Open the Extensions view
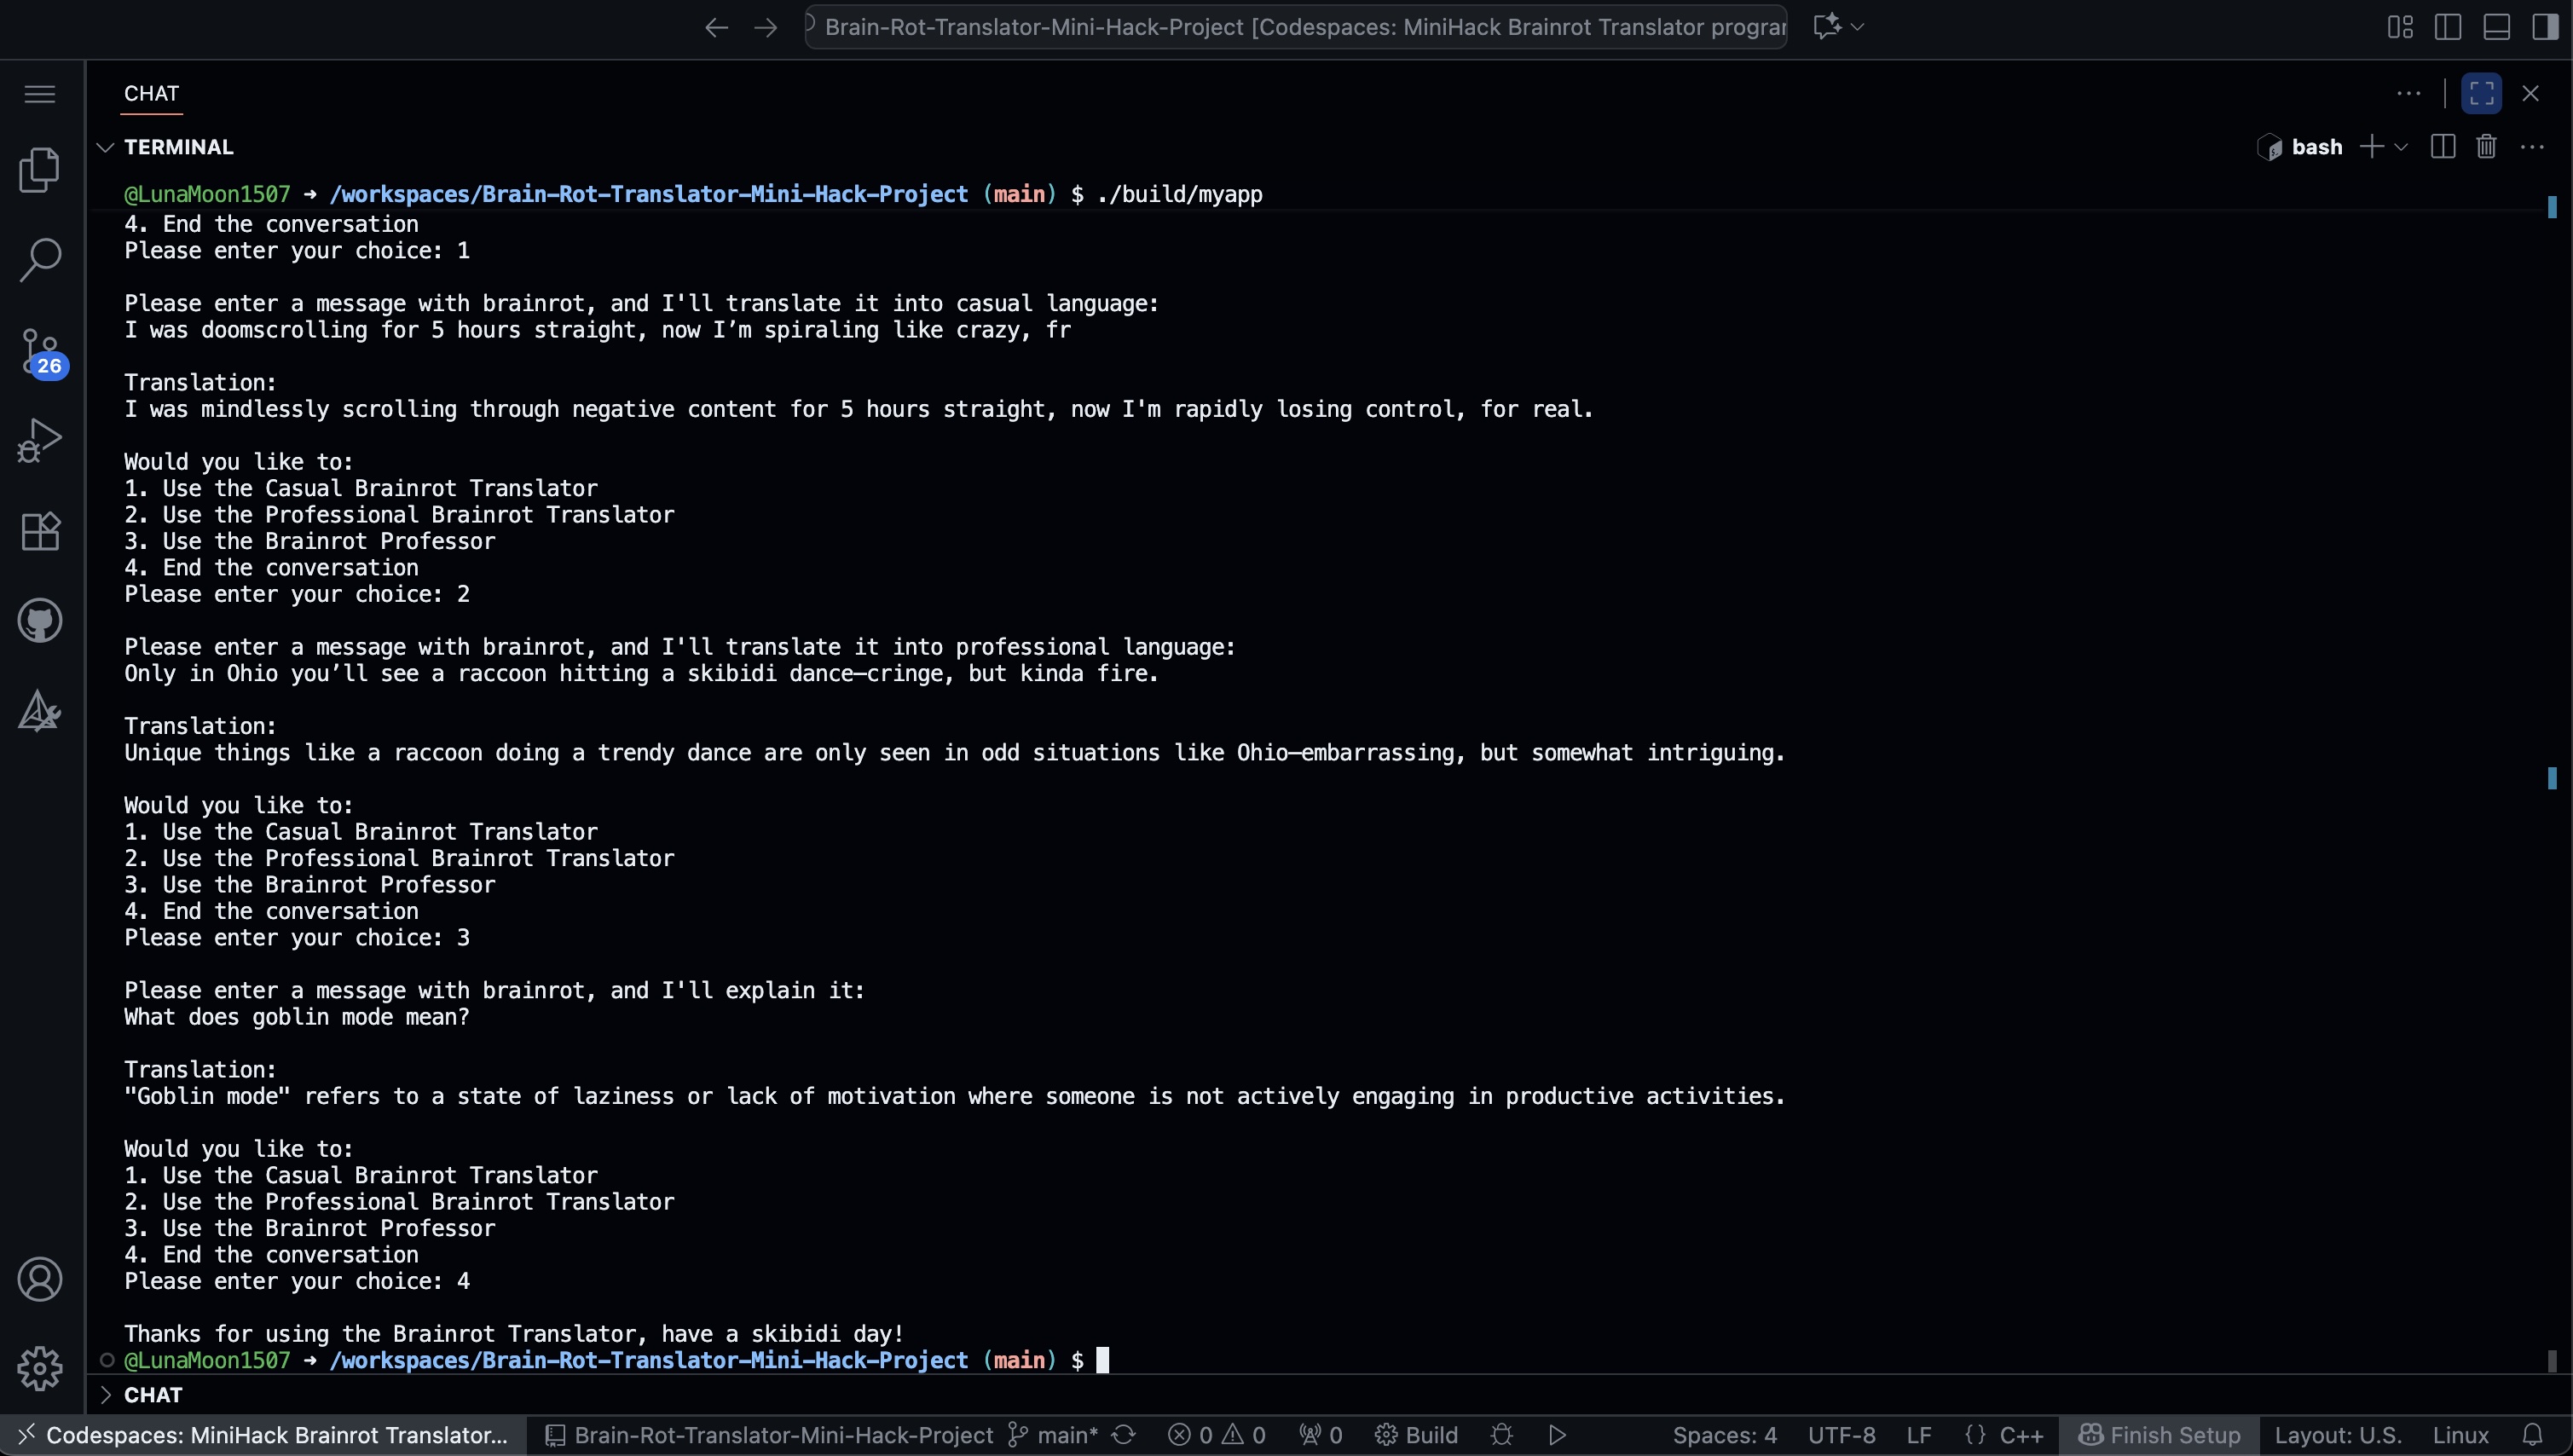Viewport: 2573px width, 1456px height. coord(40,531)
